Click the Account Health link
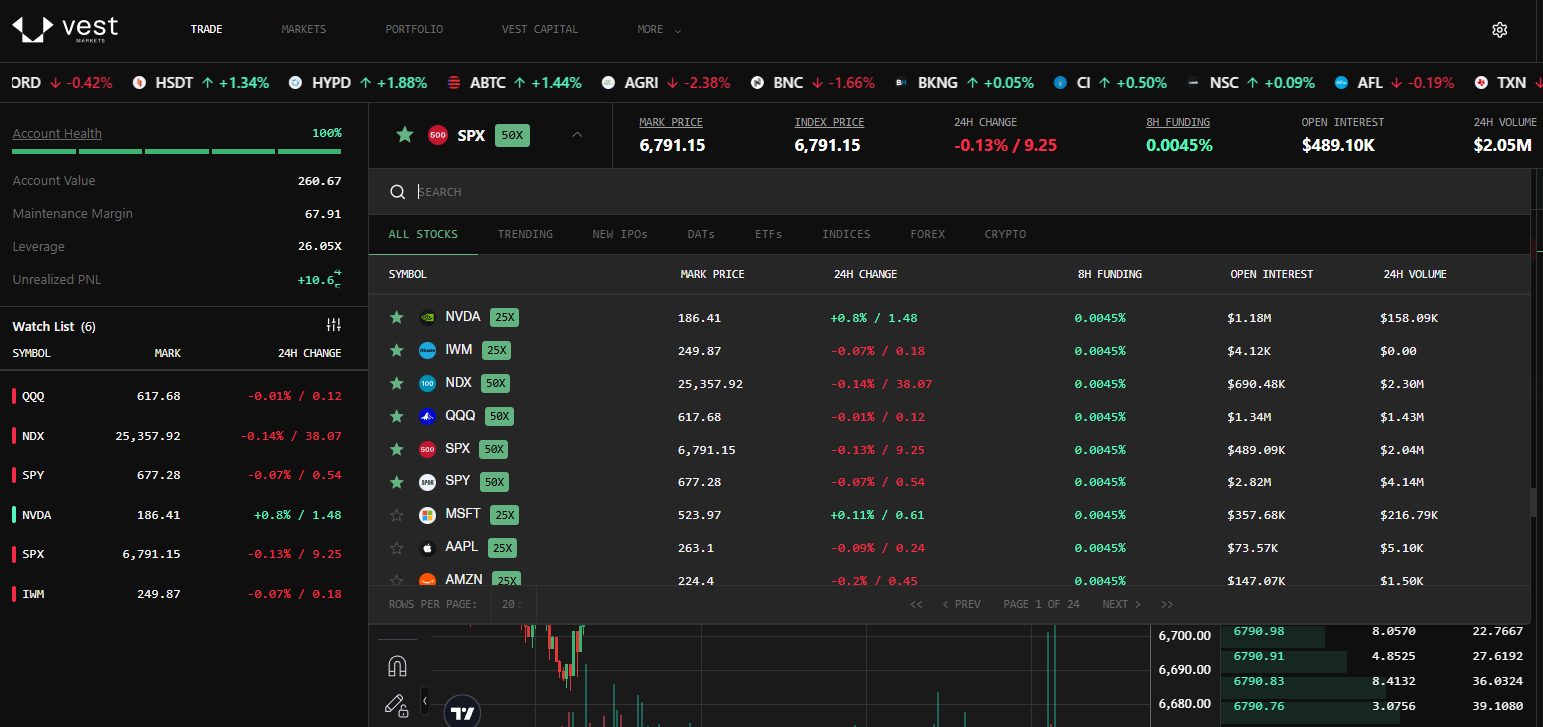Viewport: 1543px width, 727px height. click(57, 134)
